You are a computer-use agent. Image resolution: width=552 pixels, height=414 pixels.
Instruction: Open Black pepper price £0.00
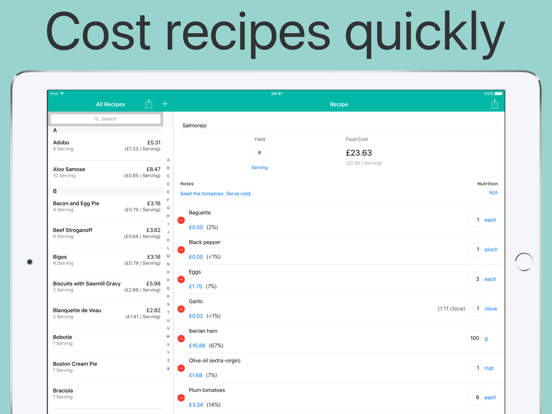[196, 257]
